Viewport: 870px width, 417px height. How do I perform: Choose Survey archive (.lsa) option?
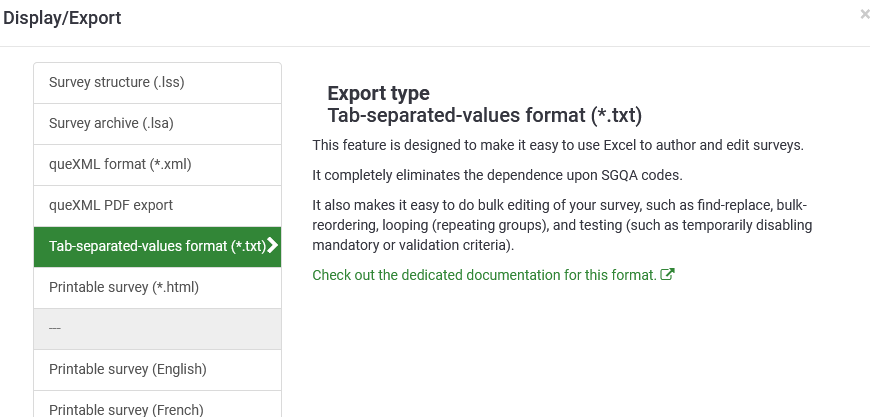pos(157,124)
